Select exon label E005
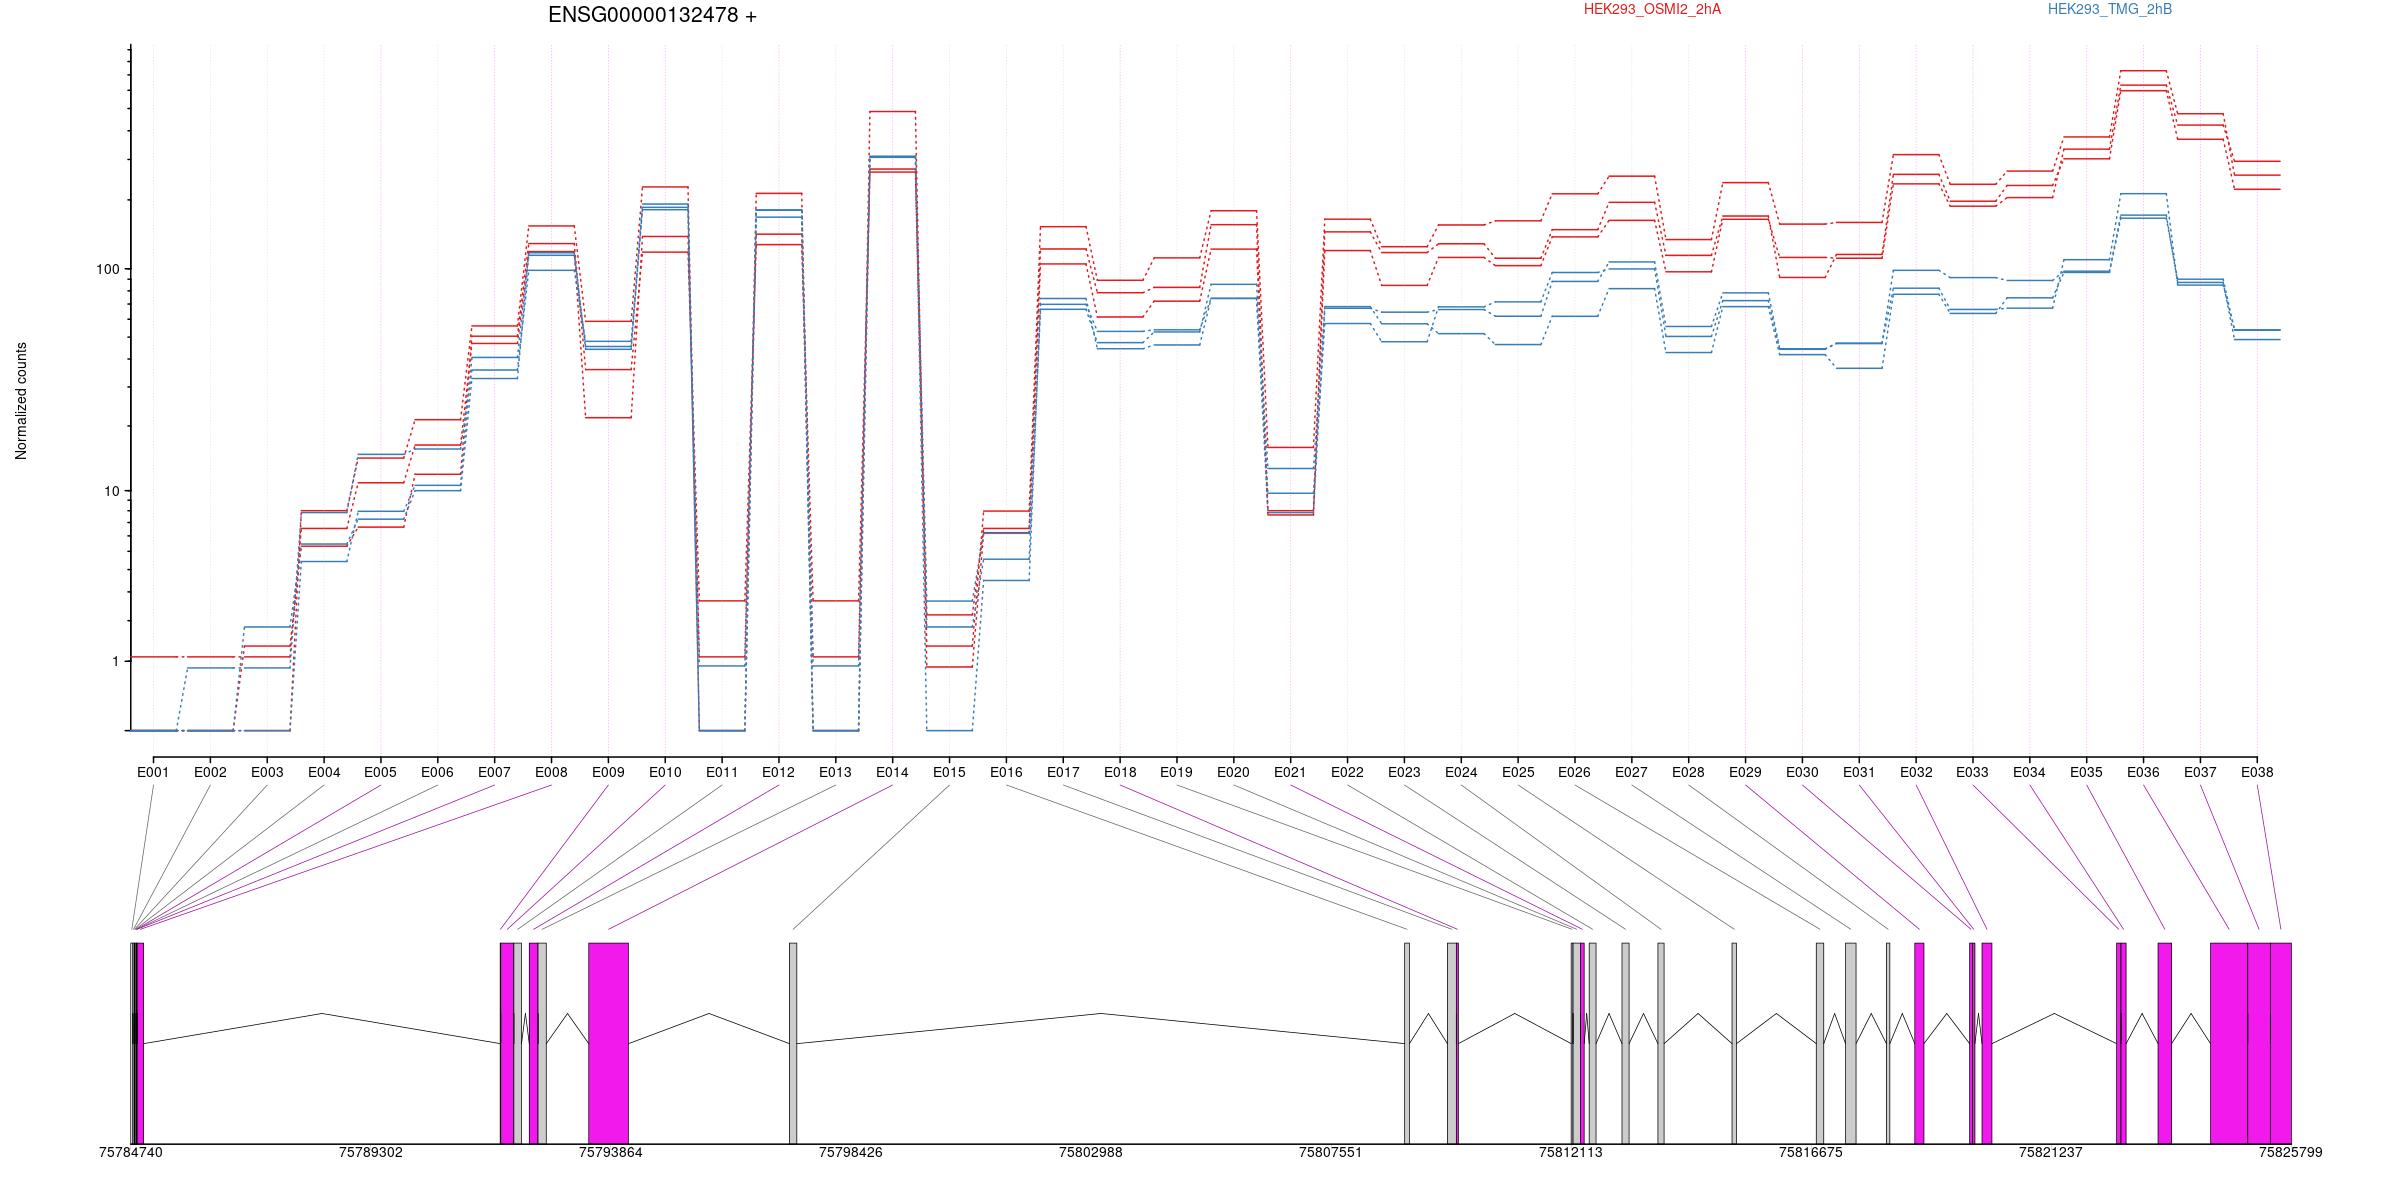Viewport: 2400px width, 1200px height. click(x=381, y=773)
